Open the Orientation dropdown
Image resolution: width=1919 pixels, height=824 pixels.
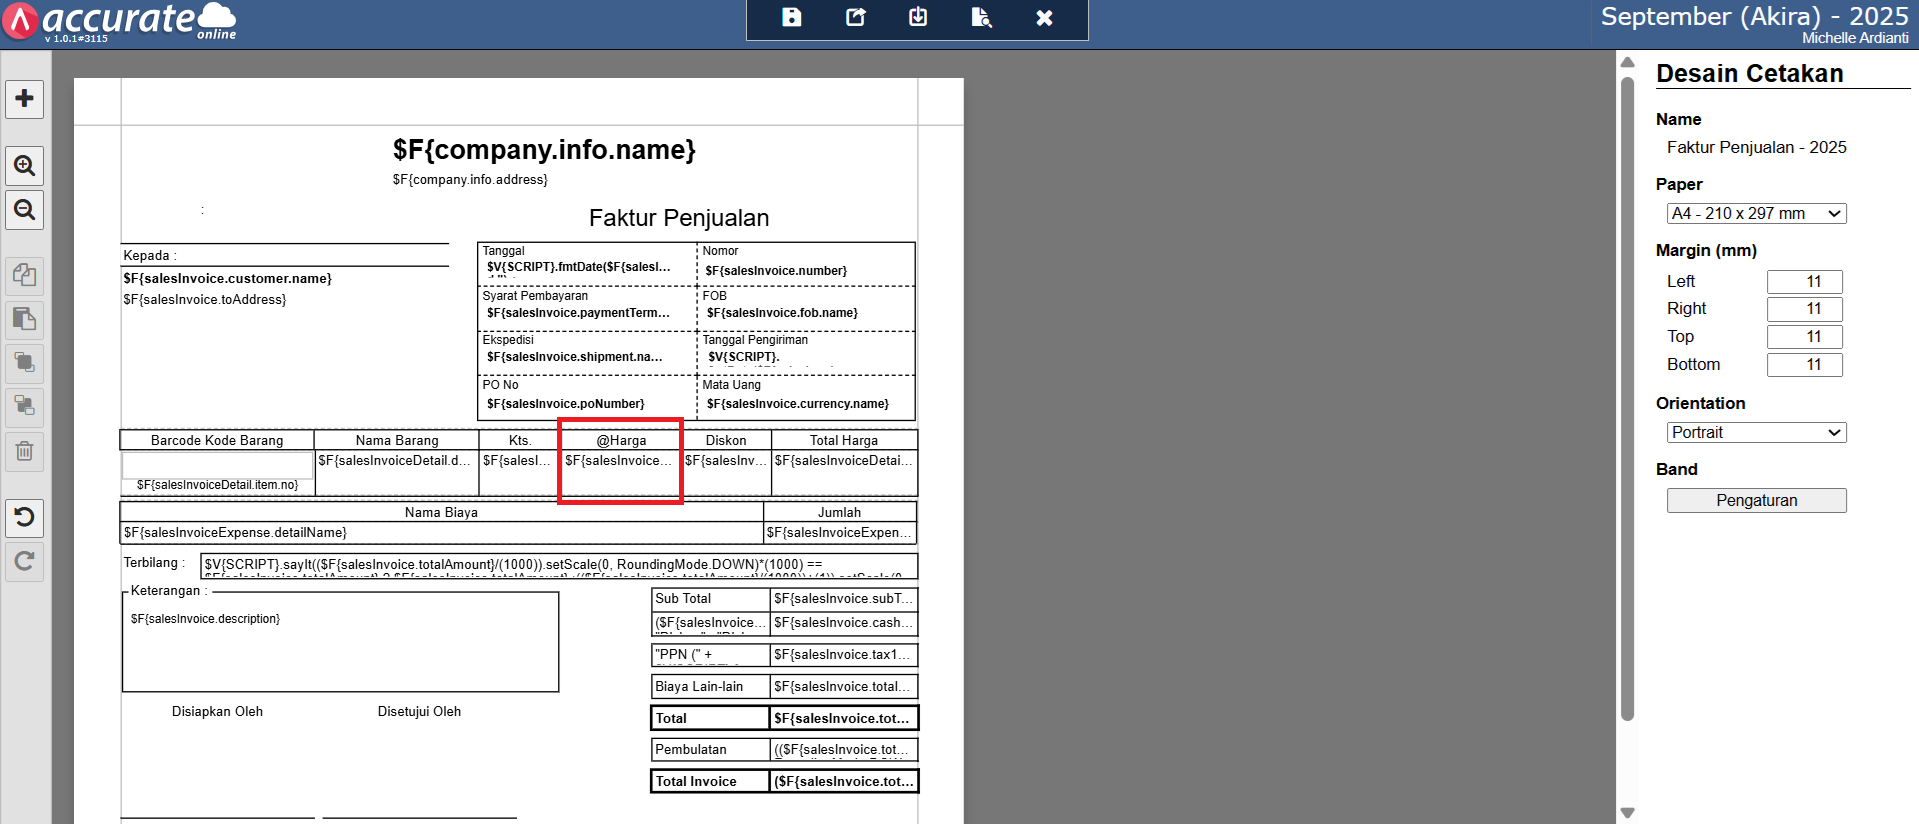[1756, 432]
